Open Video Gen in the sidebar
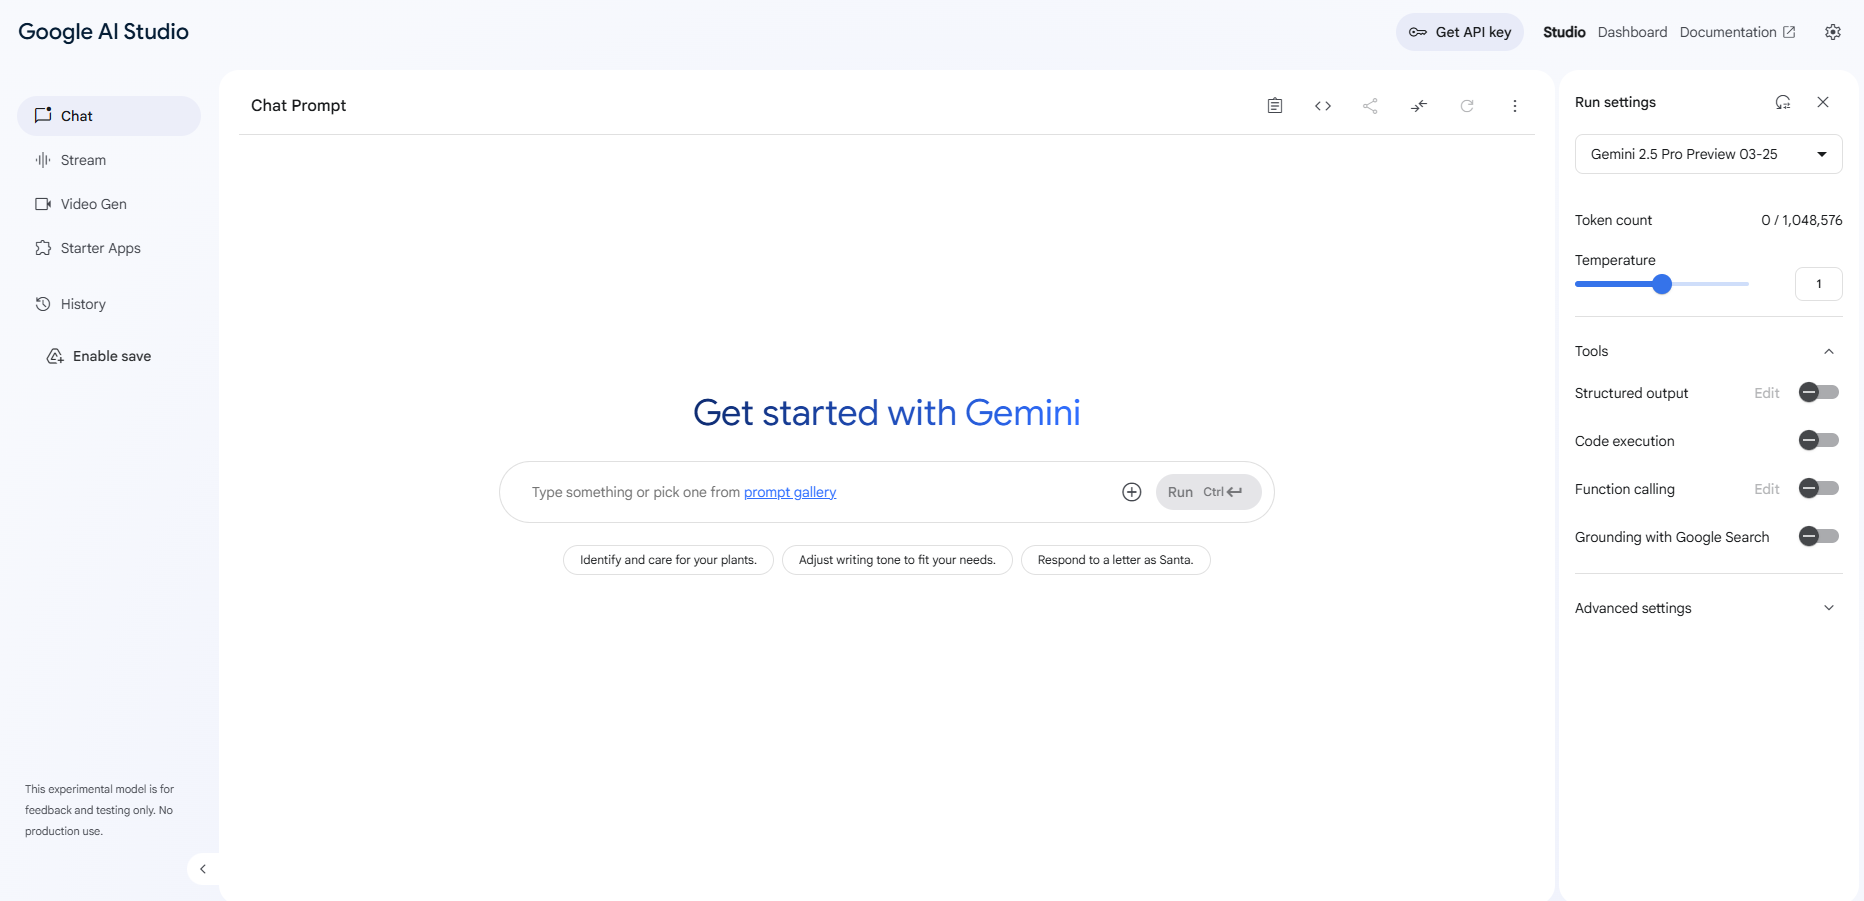Viewport: 1864px width, 901px height. coord(109,204)
